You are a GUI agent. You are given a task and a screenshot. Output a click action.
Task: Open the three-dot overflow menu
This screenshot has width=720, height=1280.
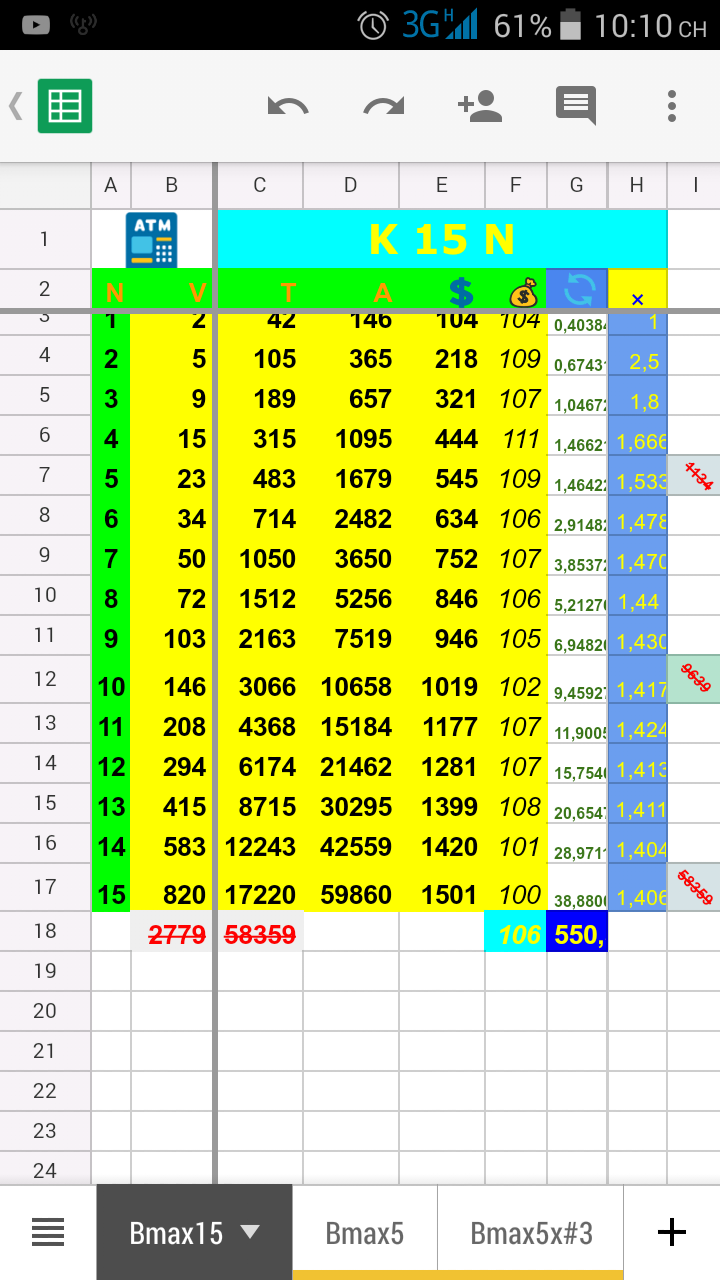point(671,106)
